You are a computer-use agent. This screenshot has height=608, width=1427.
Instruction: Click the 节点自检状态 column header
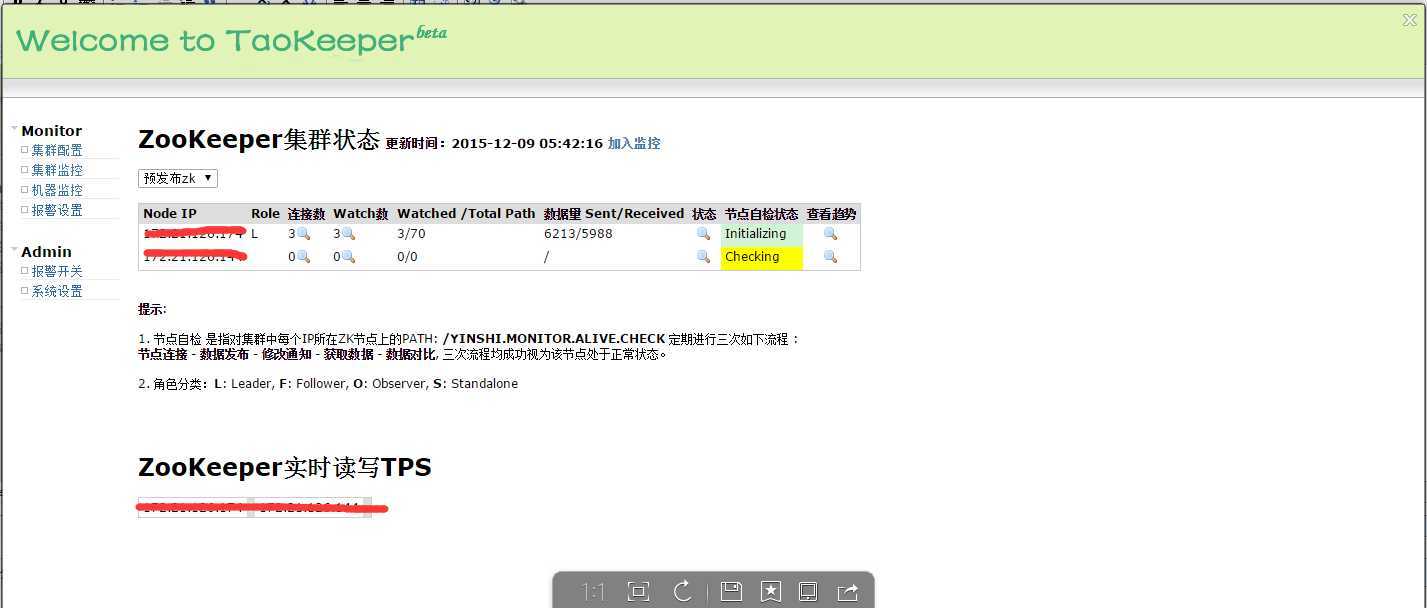point(761,214)
